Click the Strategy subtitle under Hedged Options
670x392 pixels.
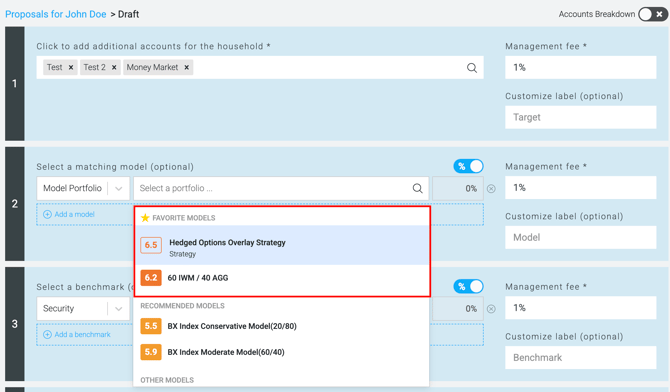(x=182, y=254)
